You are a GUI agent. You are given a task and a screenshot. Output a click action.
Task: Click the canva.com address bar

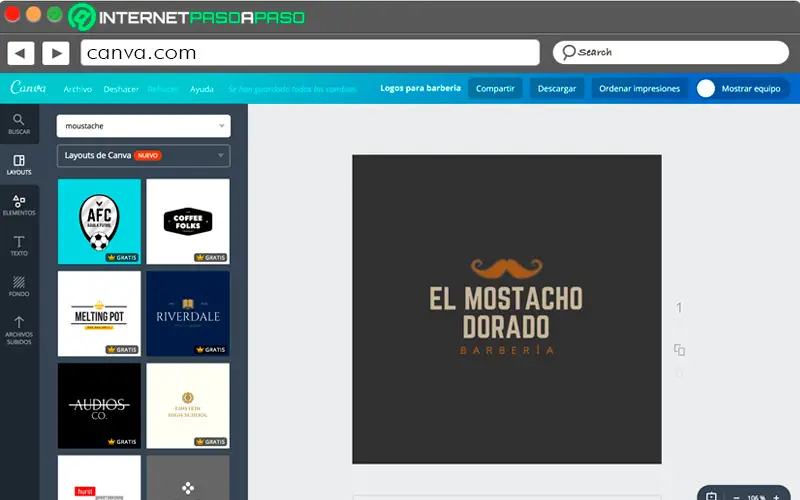pyautogui.click(x=310, y=53)
